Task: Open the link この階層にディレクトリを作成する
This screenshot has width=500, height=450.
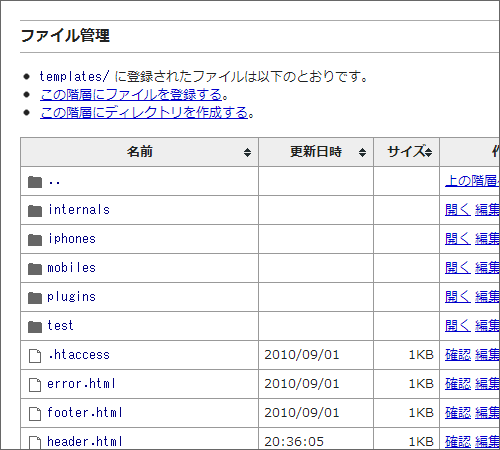Action: pyautogui.click(x=144, y=113)
